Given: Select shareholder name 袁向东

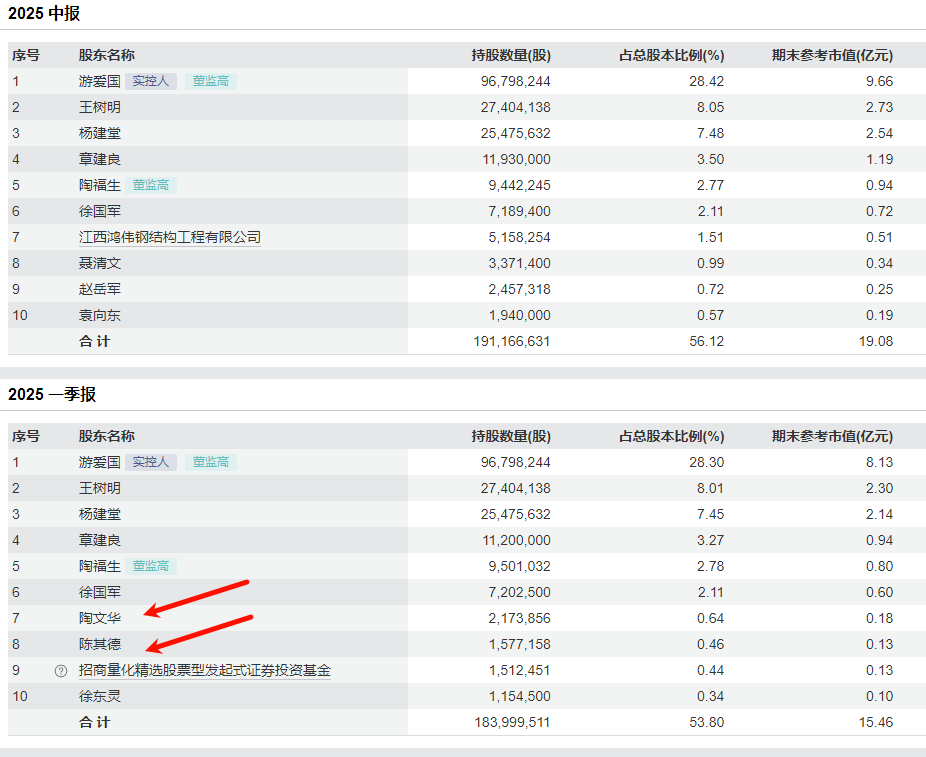Looking at the screenshot, I should pyautogui.click(x=100, y=315).
